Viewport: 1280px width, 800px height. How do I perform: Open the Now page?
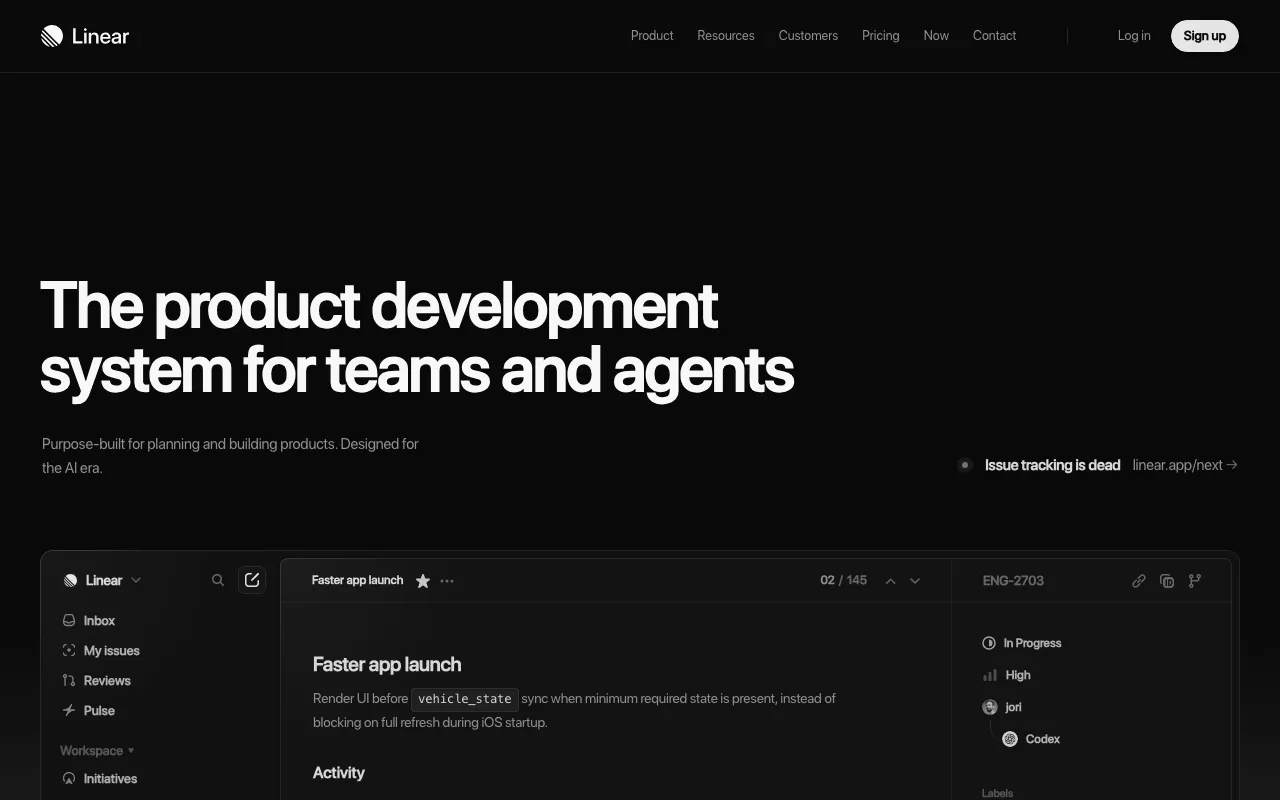tap(936, 36)
